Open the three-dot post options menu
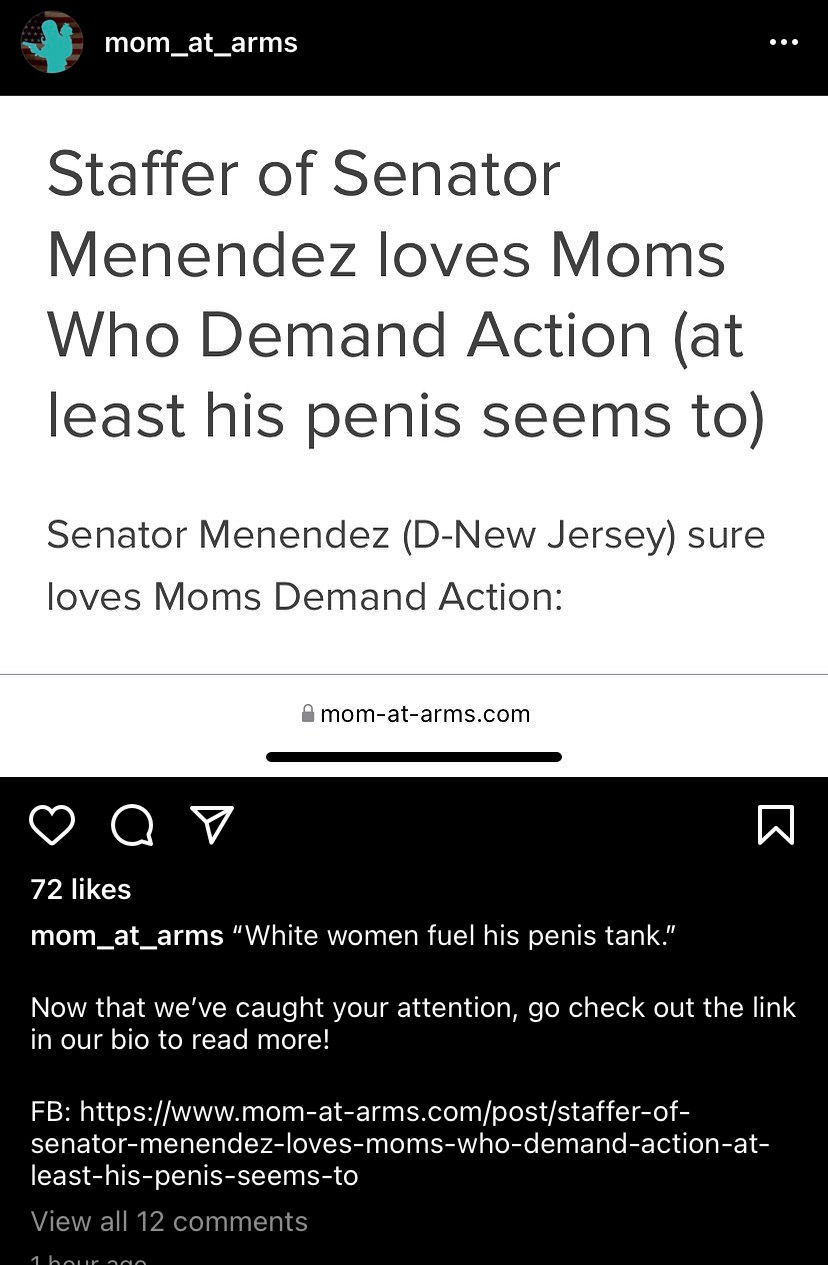Viewport: 828px width, 1265px height. point(783,43)
